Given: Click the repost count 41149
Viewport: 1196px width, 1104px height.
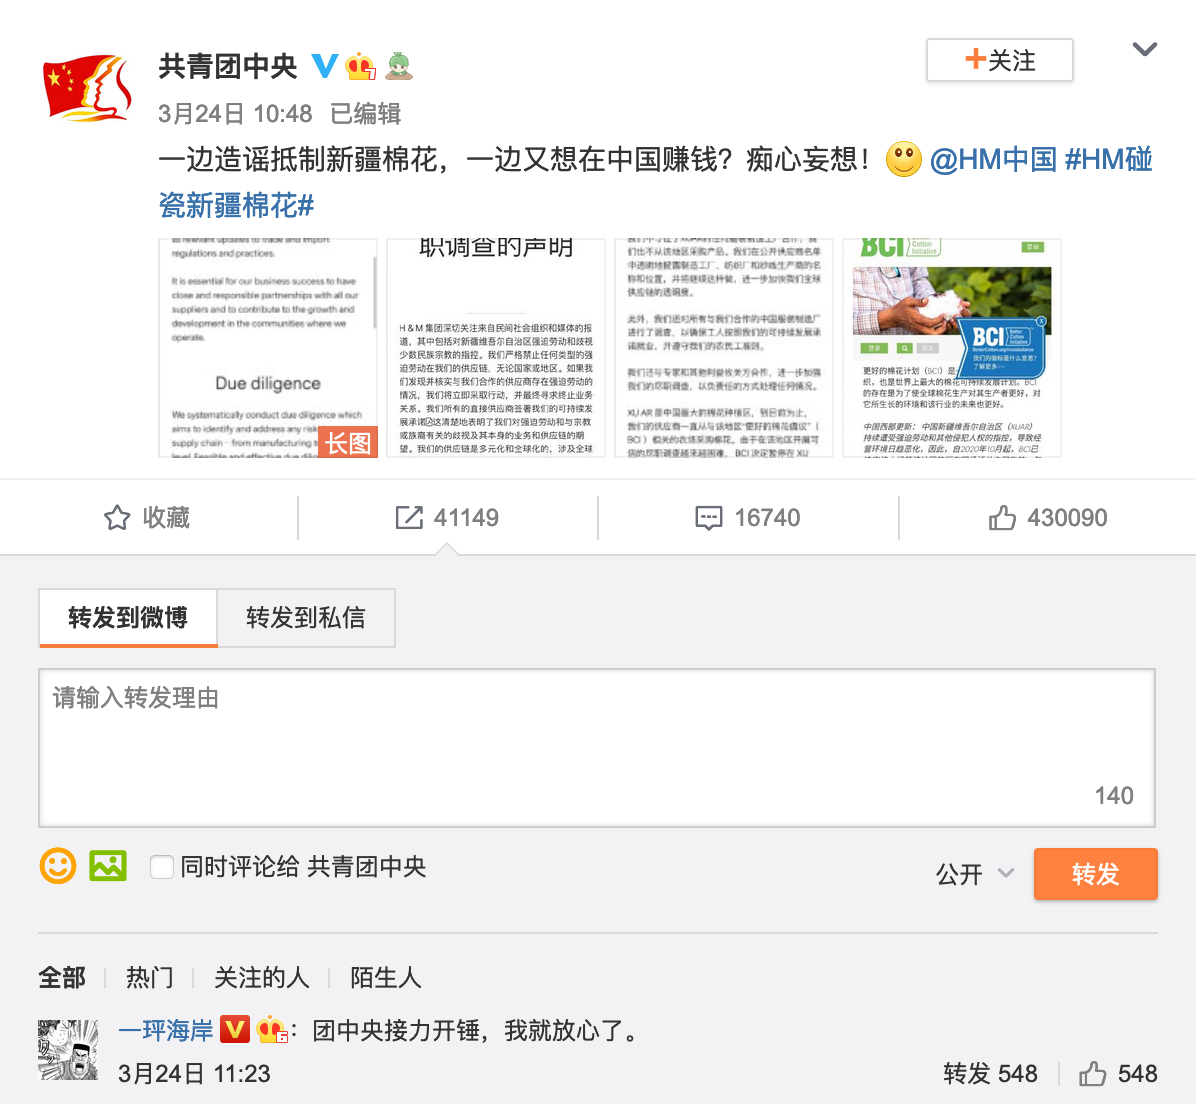Looking at the screenshot, I should [447, 517].
